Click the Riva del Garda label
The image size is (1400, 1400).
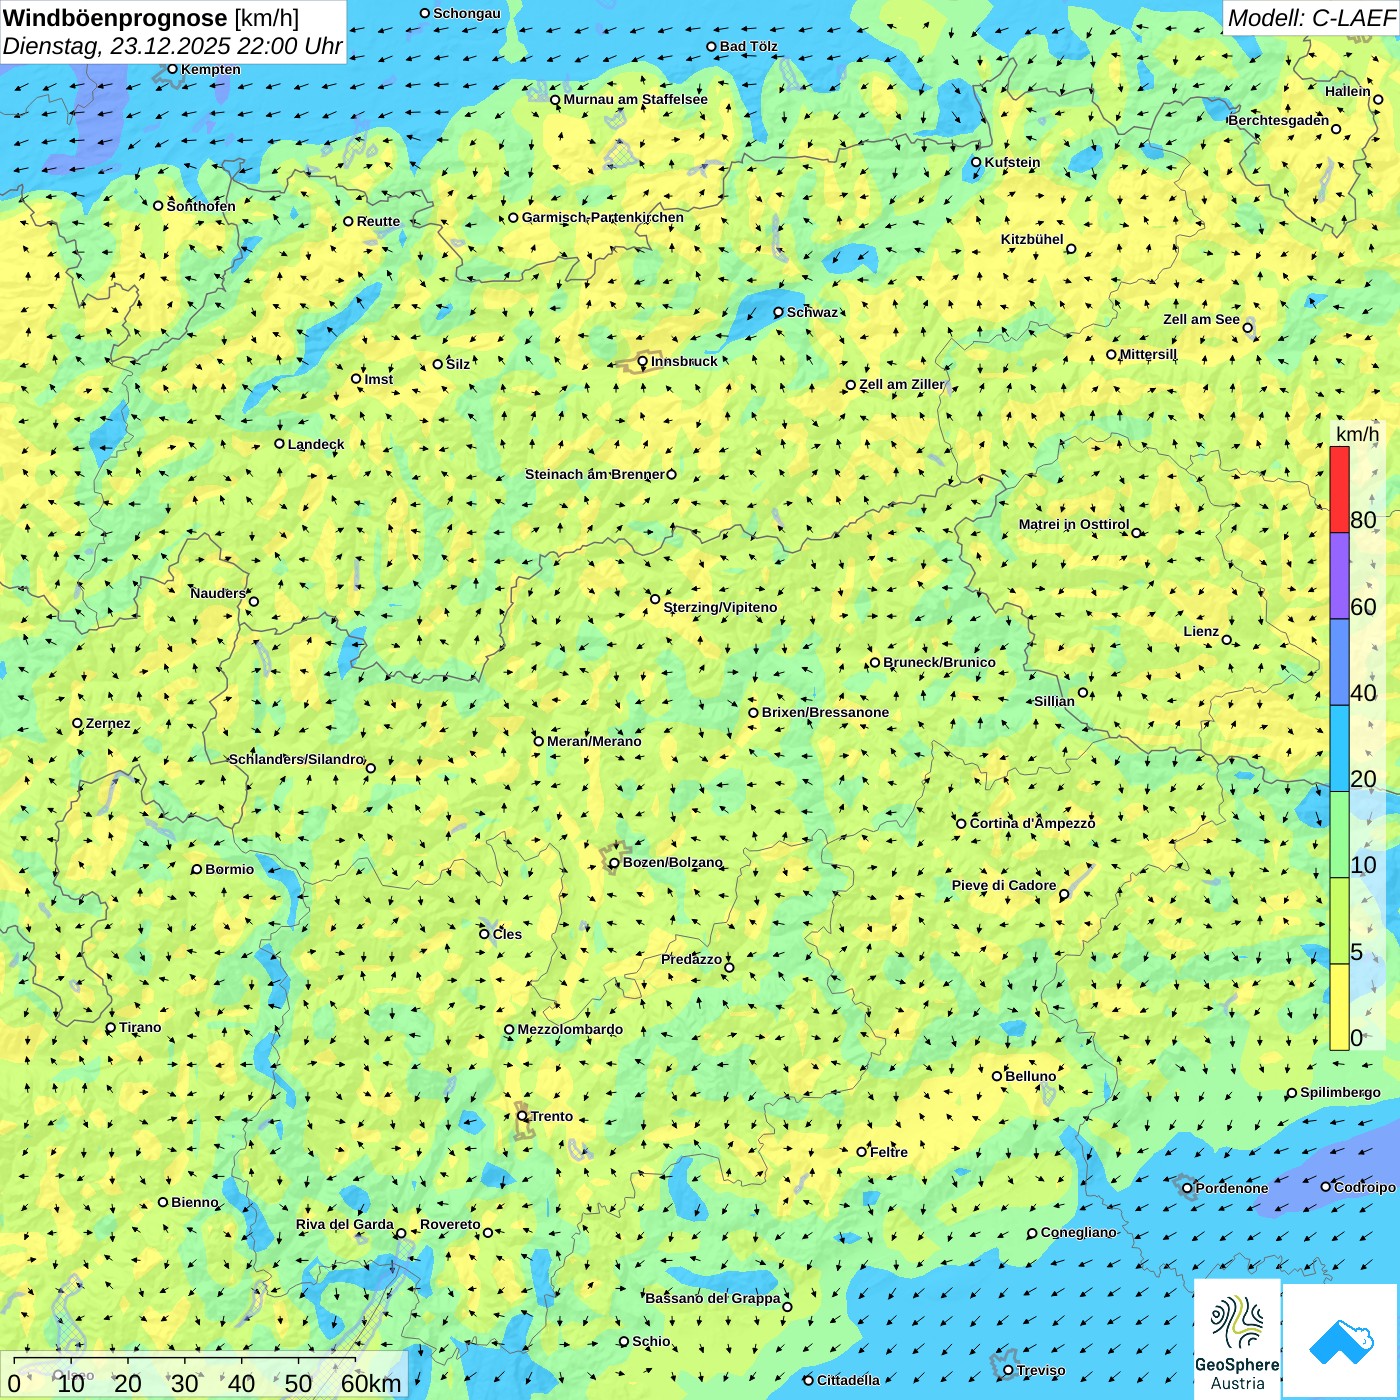tap(345, 1224)
